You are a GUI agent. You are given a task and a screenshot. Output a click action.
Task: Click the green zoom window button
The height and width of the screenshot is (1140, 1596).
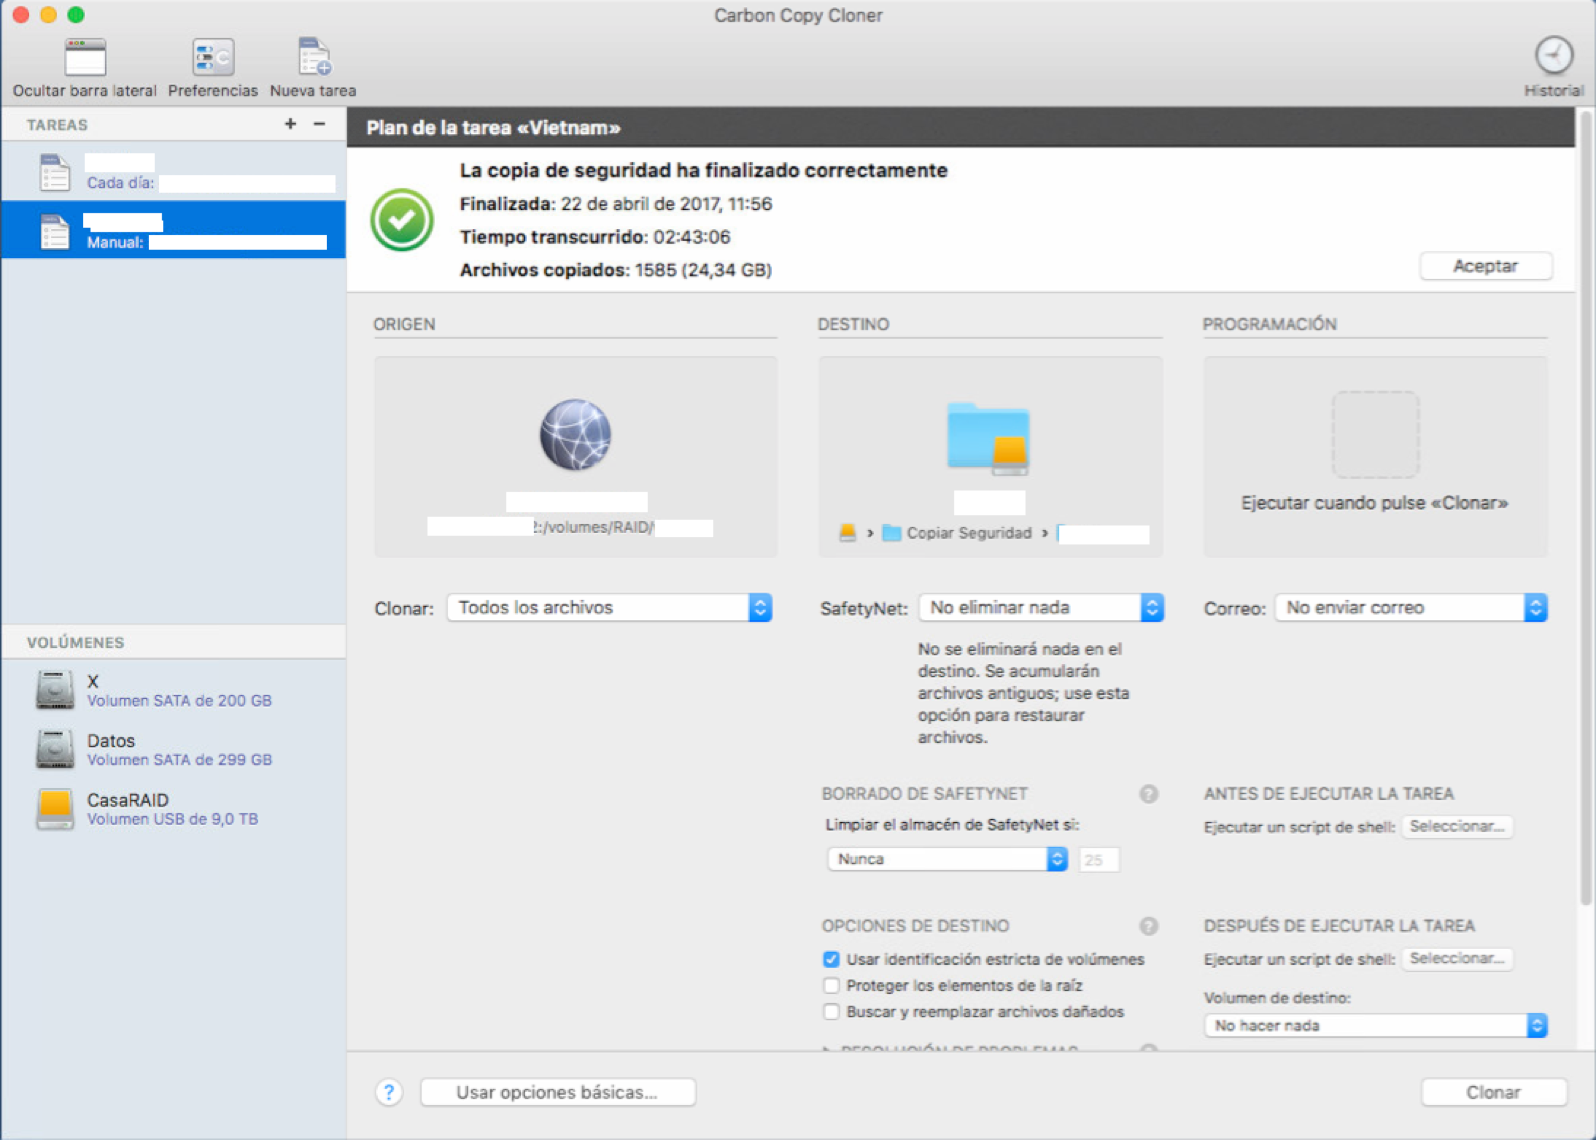coord(76,15)
